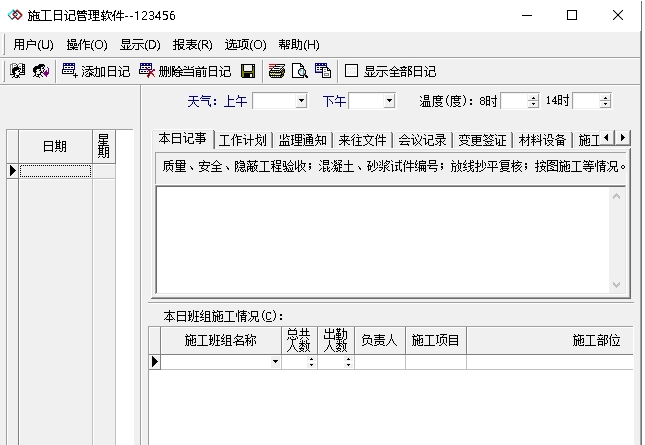Switch to the 材料设备 tab
The image size is (645, 445).
[x=542, y=140]
